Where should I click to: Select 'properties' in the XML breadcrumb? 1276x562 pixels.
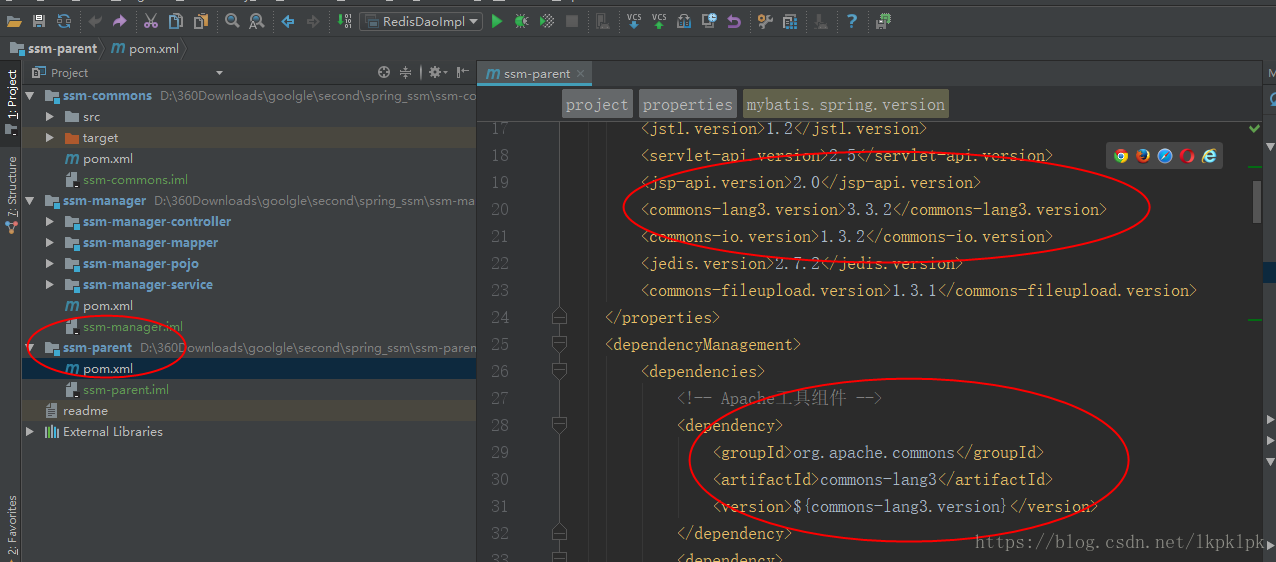point(688,104)
